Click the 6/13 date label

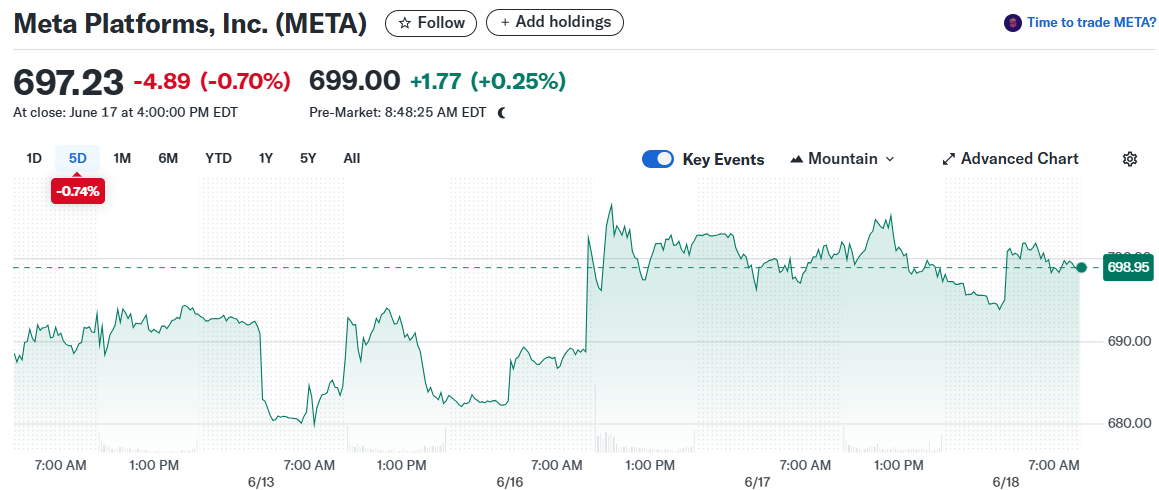click(261, 482)
